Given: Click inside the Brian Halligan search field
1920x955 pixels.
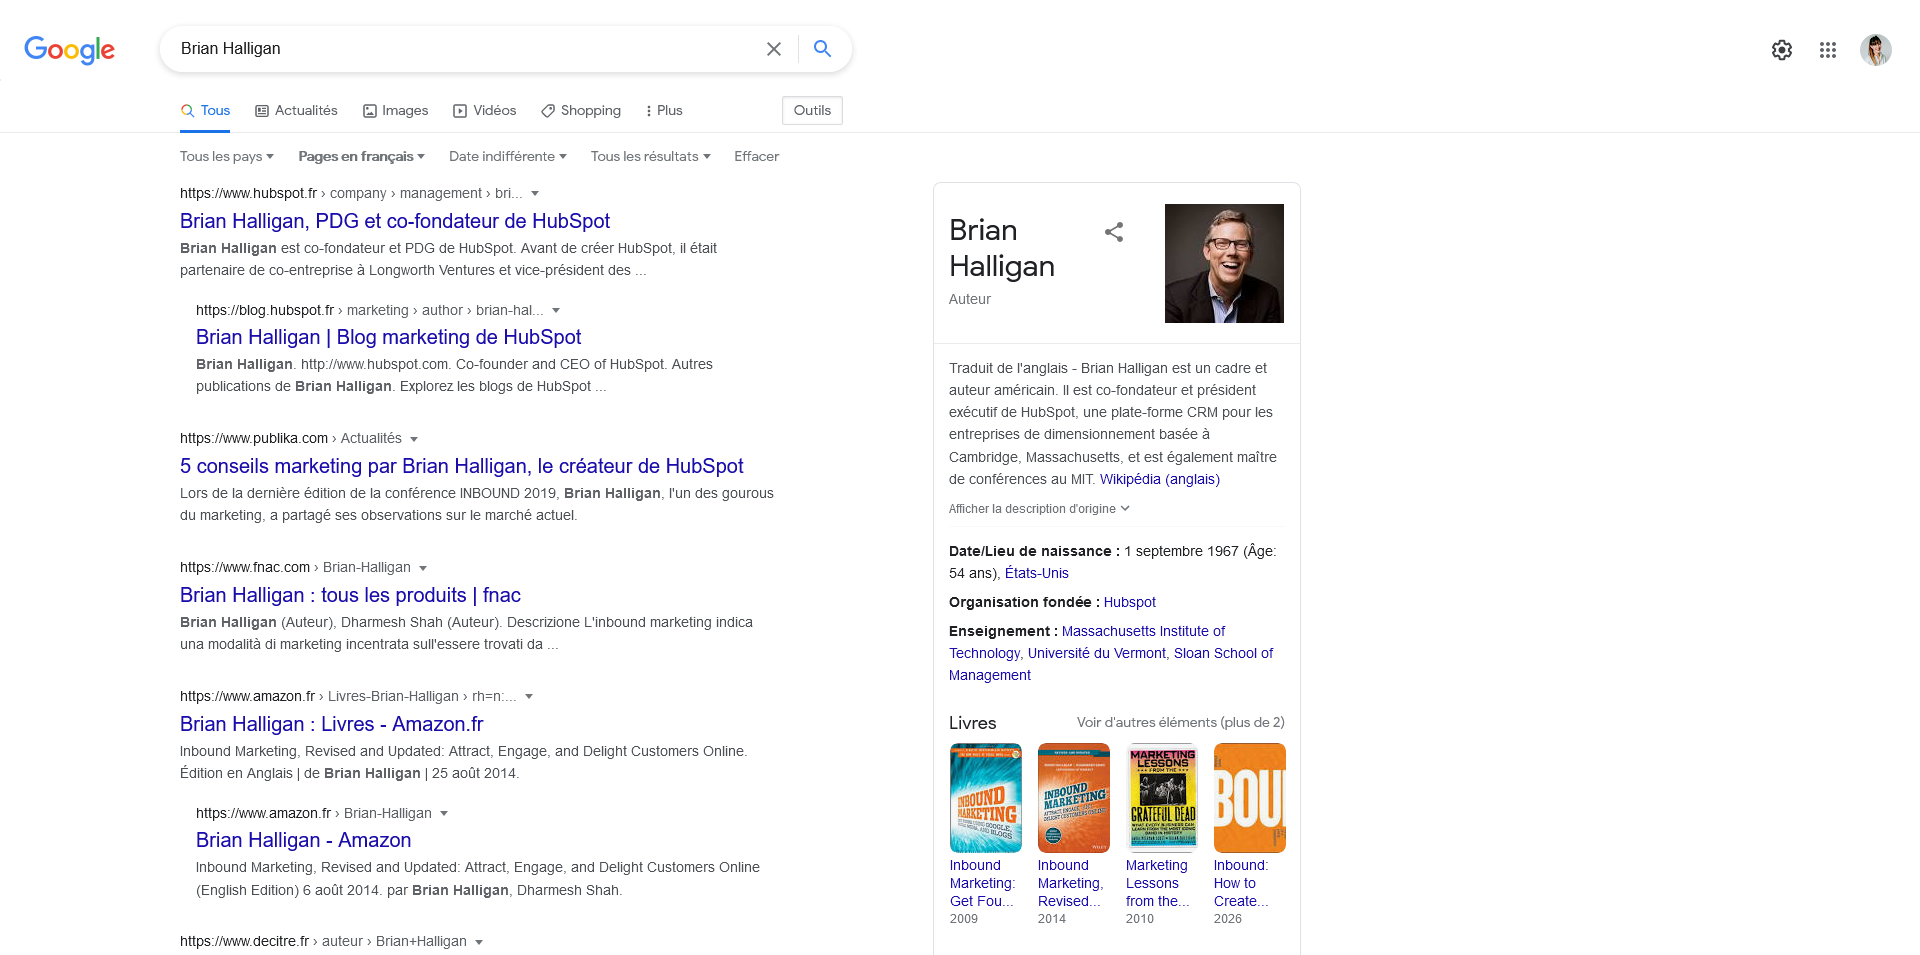Looking at the screenshot, I should tap(460, 49).
